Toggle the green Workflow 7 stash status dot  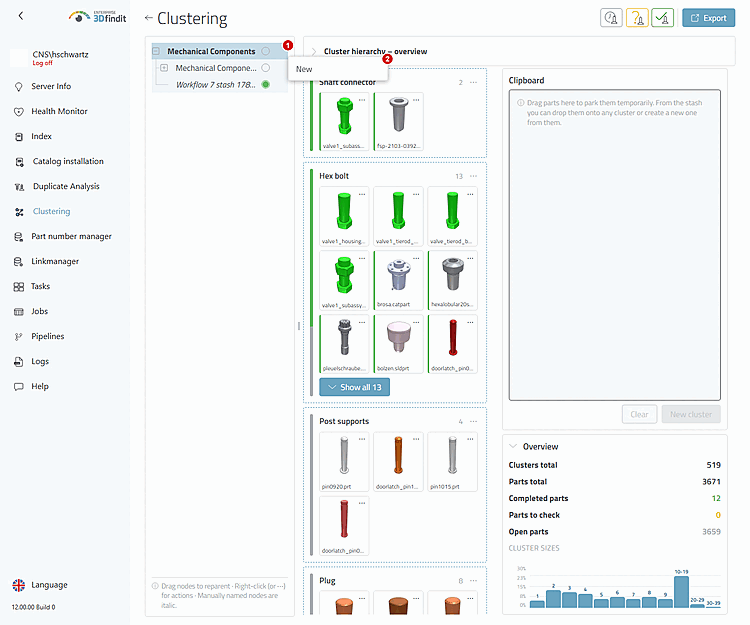click(x=265, y=85)
